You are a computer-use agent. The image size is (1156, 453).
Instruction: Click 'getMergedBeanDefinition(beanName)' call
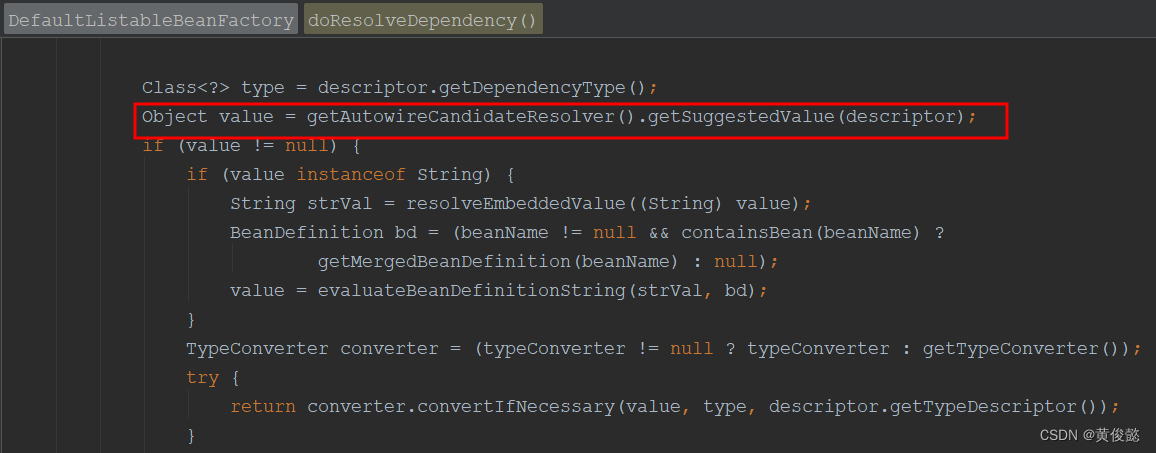(x=498, y=262)
